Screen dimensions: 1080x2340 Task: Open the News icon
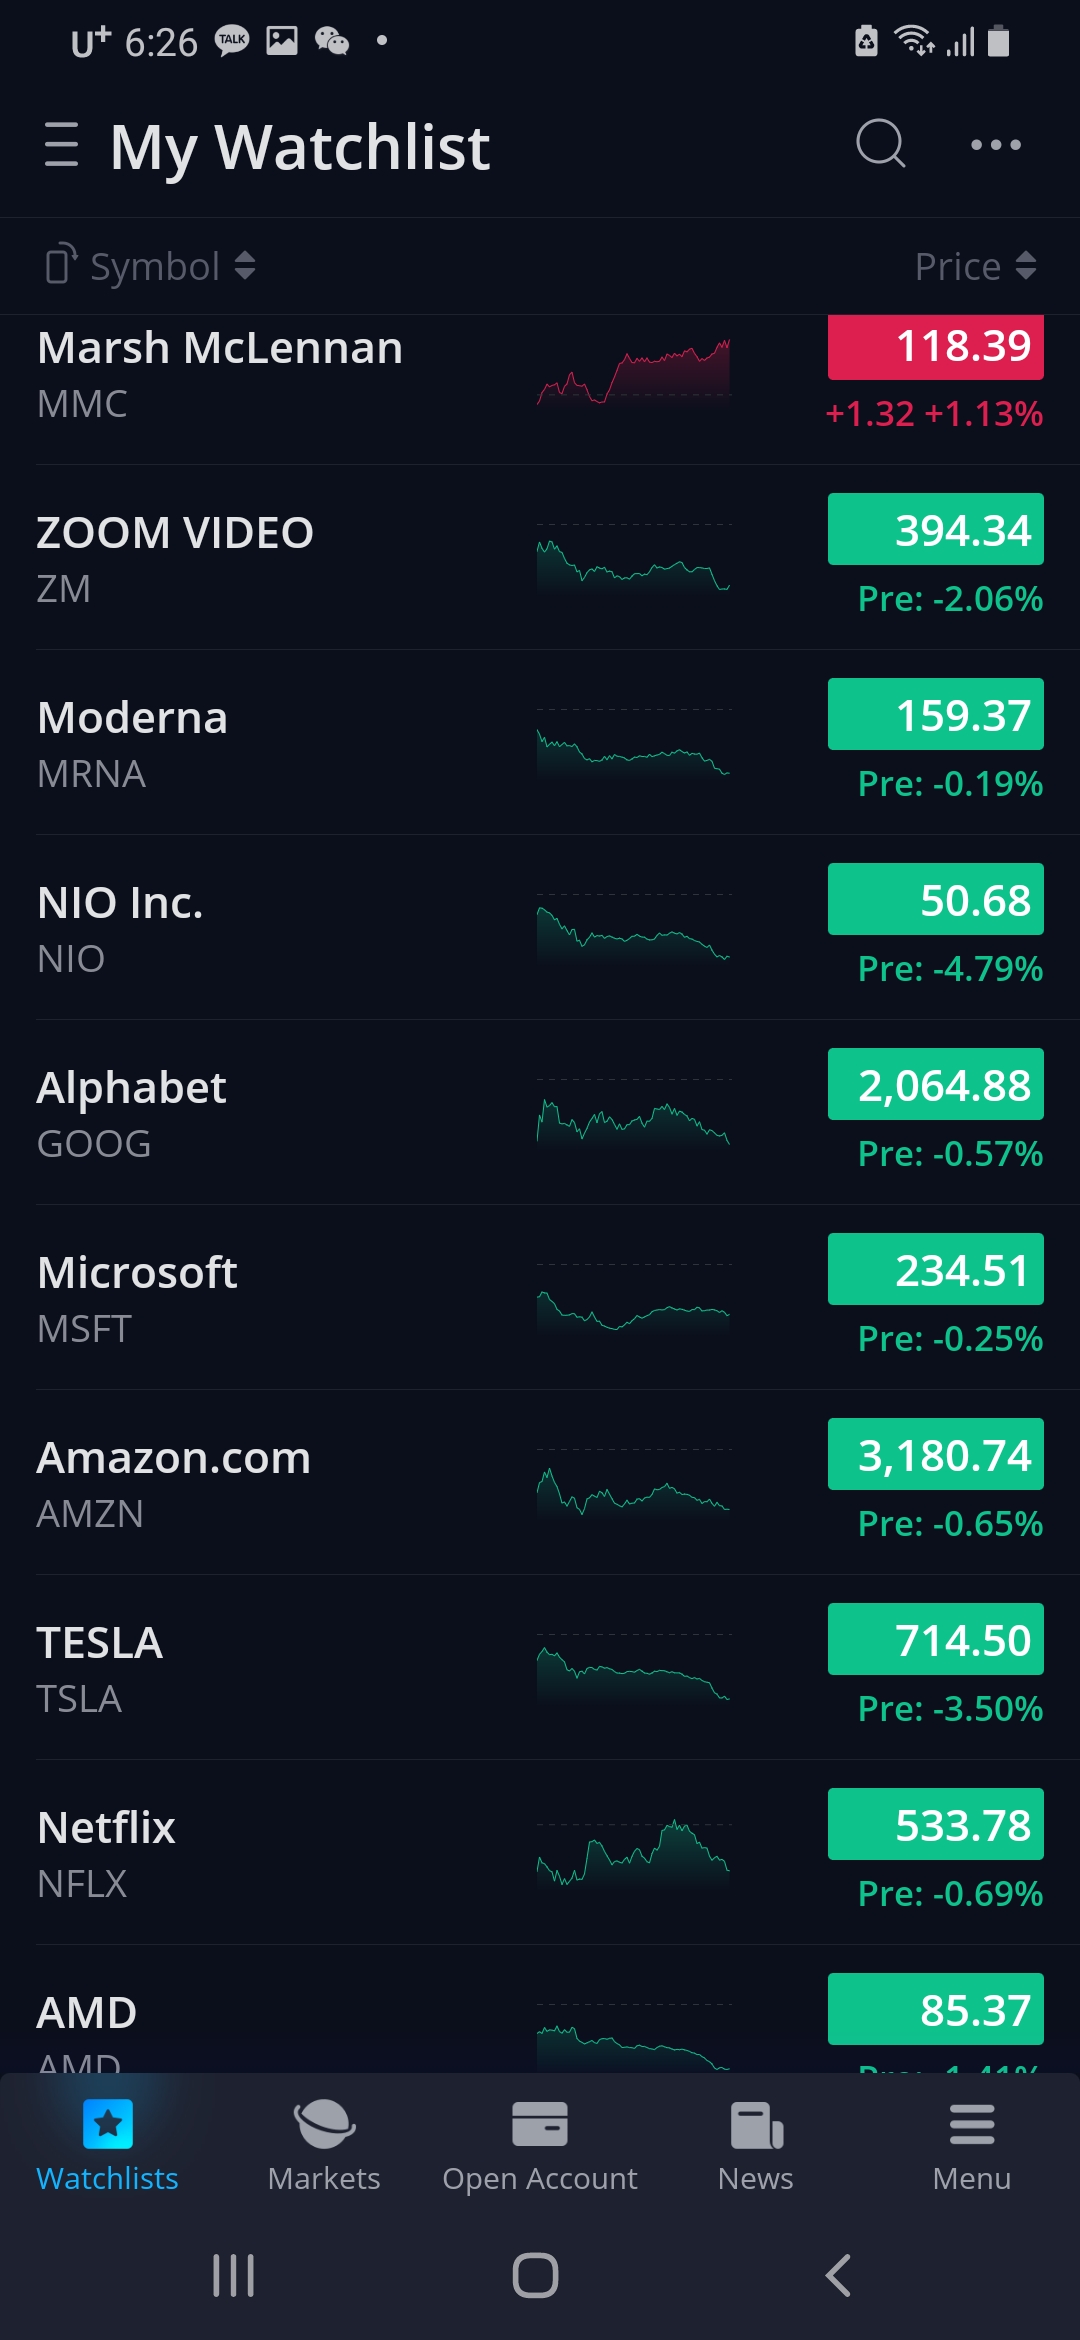coord(756,2124)
